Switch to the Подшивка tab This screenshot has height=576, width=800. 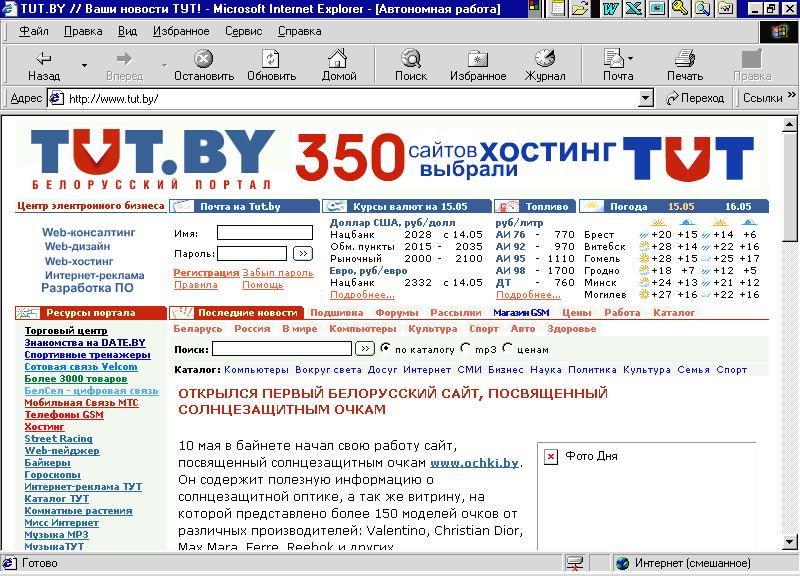337,313
